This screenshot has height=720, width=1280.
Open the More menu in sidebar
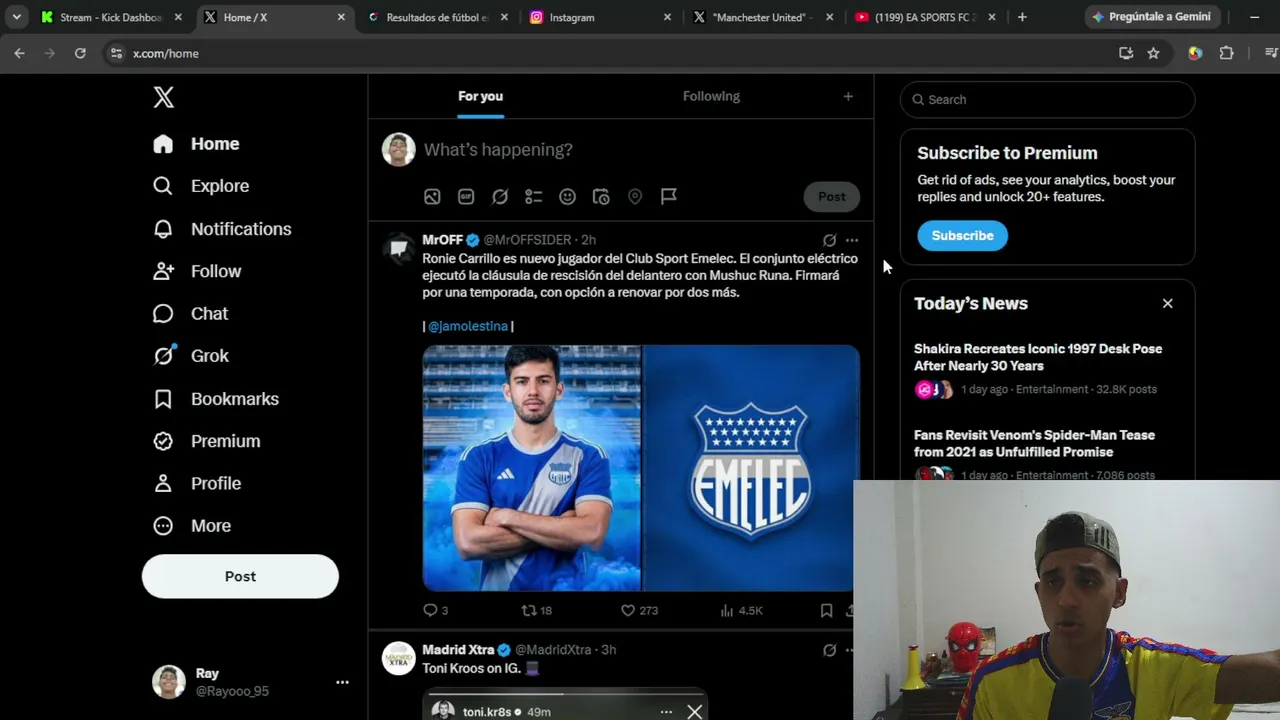tap(192, 526)
